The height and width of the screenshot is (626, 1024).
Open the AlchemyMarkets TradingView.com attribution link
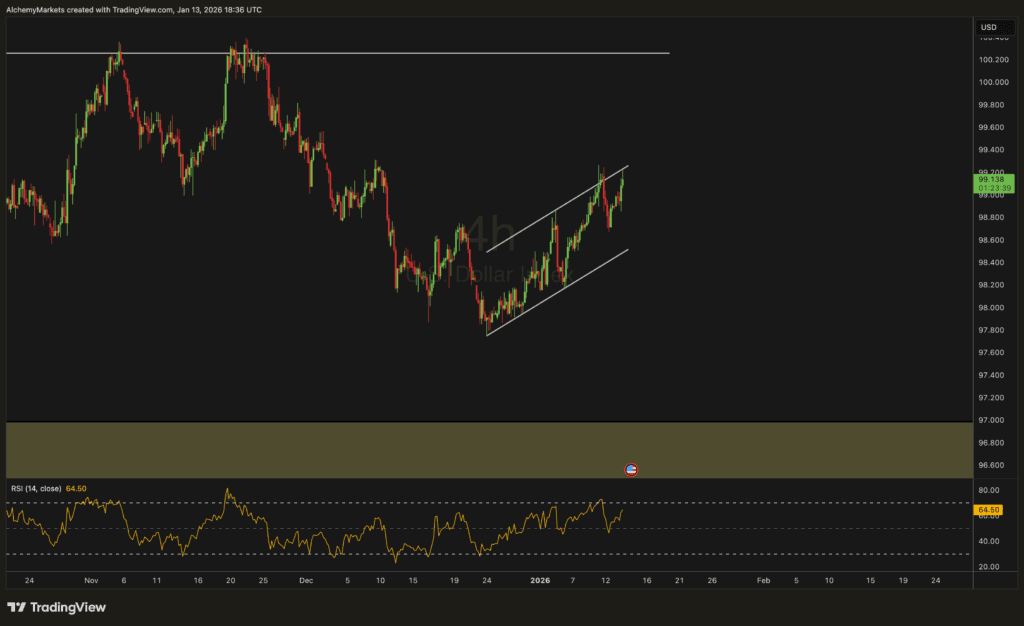pos(133,10)
